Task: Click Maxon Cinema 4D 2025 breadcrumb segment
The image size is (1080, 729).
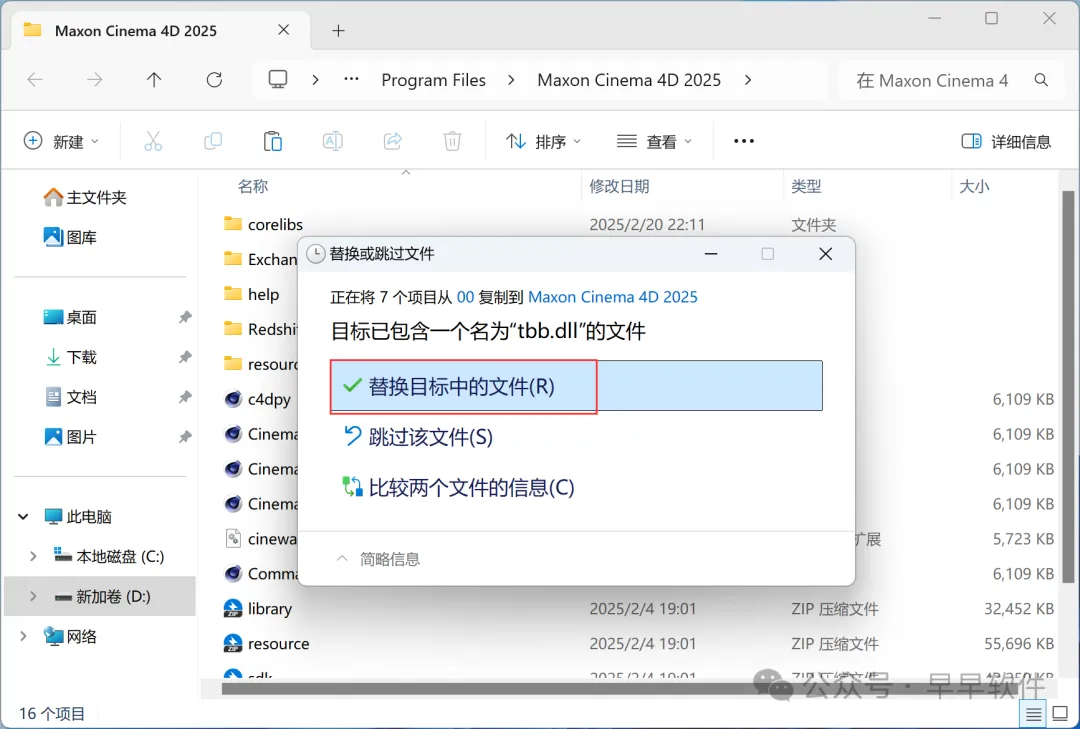Action: coord(629,80)
